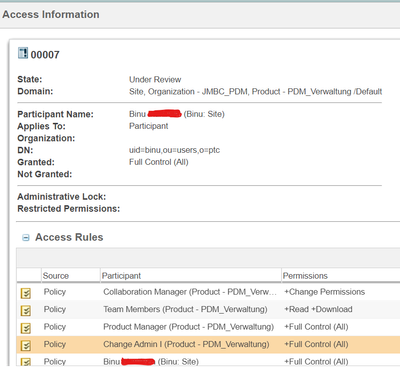400x367 pixels.
Task: Click the 'Administrative Lock:' label
Action: 62,197
